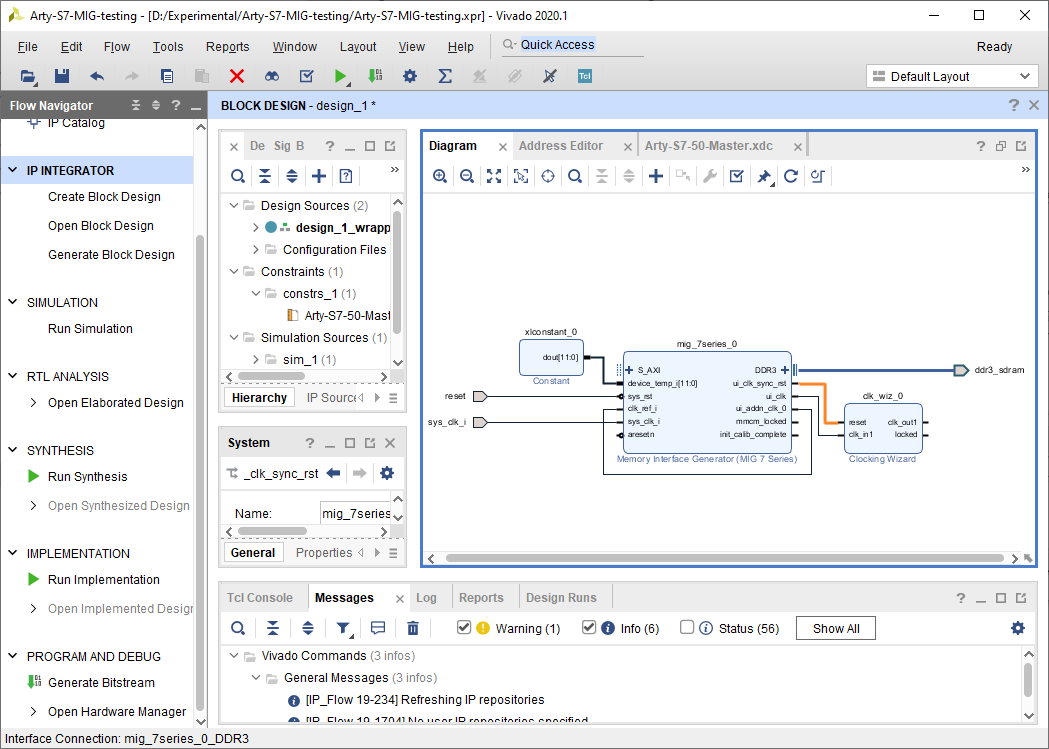Image resolution: width=1049 pixels, height=749 pixels.
Task: Toggle the Info messages checkbox
Action: (589, 627)
